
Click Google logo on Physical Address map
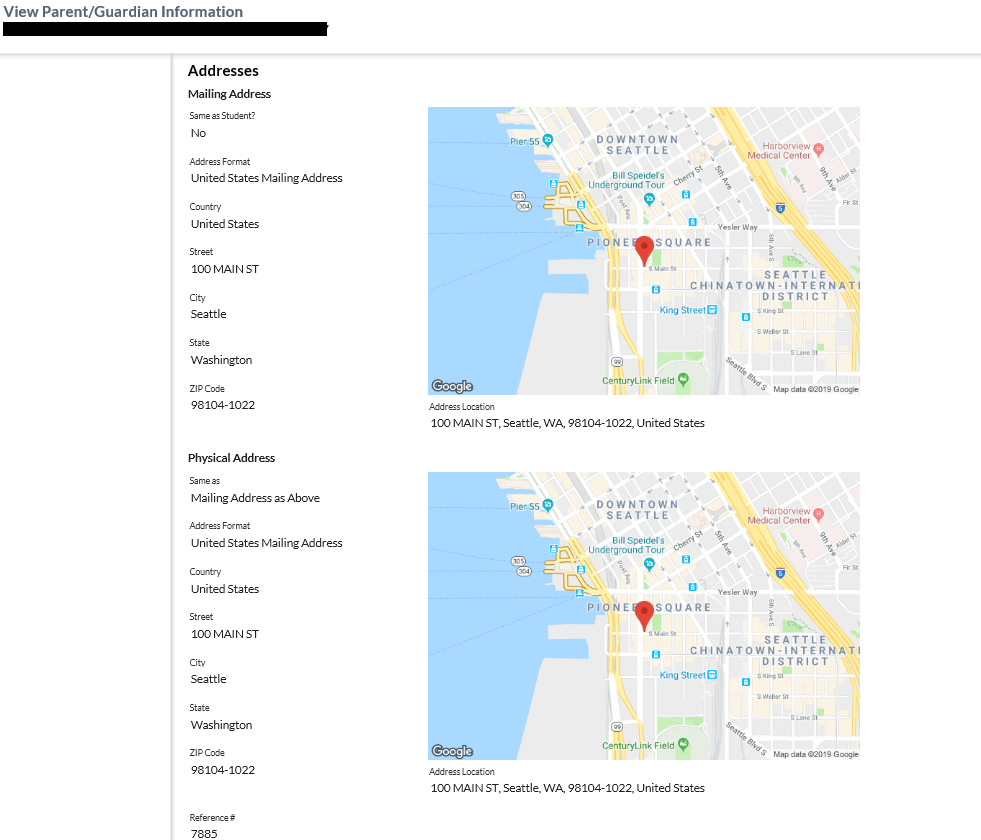(452, 751)
